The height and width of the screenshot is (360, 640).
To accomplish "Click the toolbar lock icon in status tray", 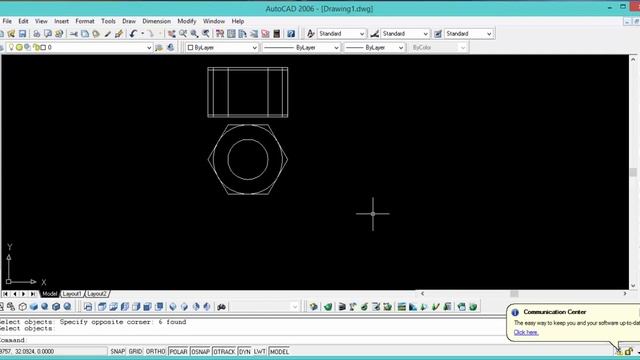I will coord(629,351).
